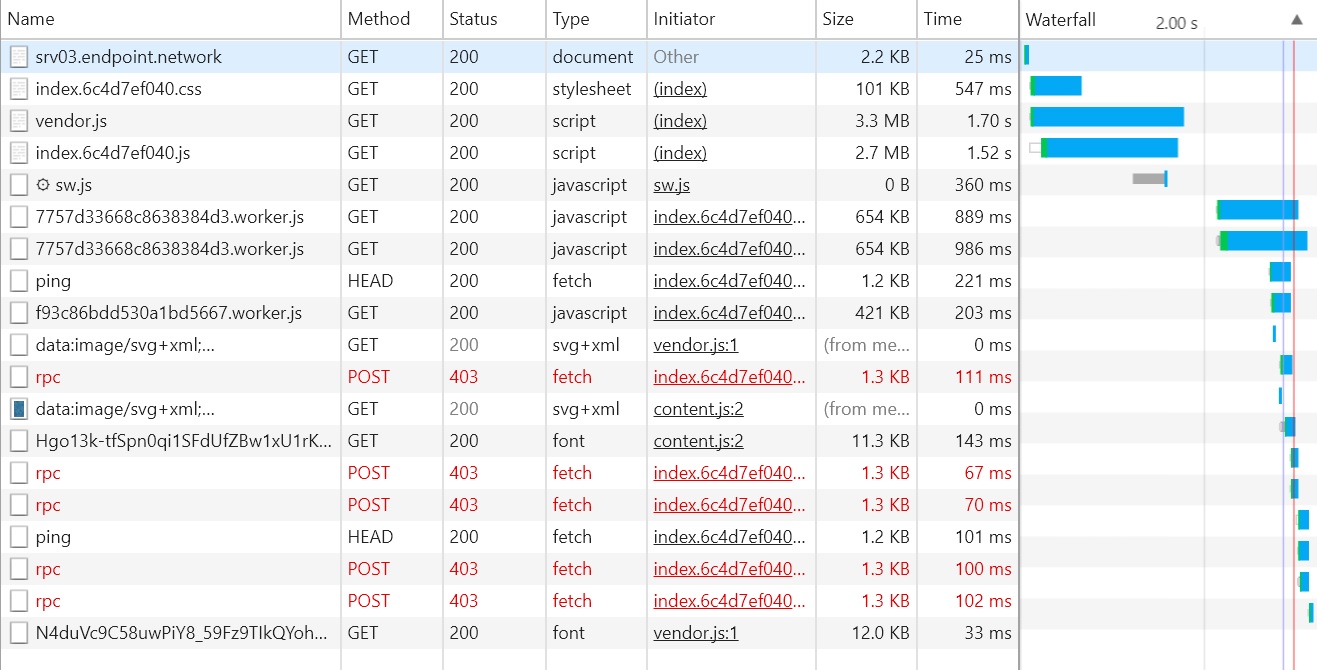Click the document icon beside srv03.endpoint.network
The height and width of the screenshot is (670, 1317).
18,57
